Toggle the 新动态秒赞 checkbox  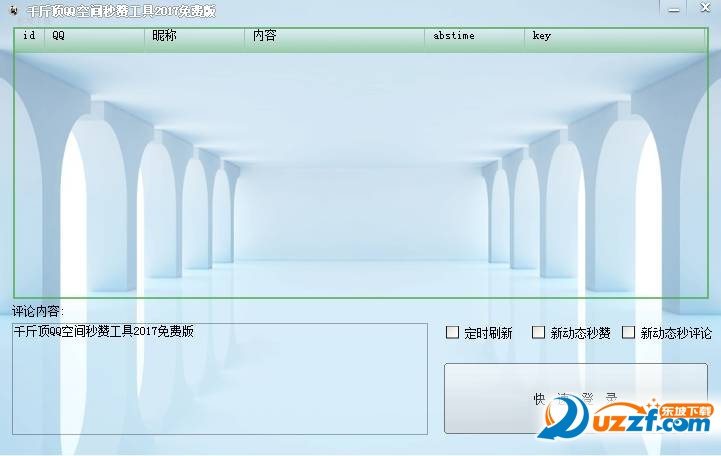[x=539, y=333]
